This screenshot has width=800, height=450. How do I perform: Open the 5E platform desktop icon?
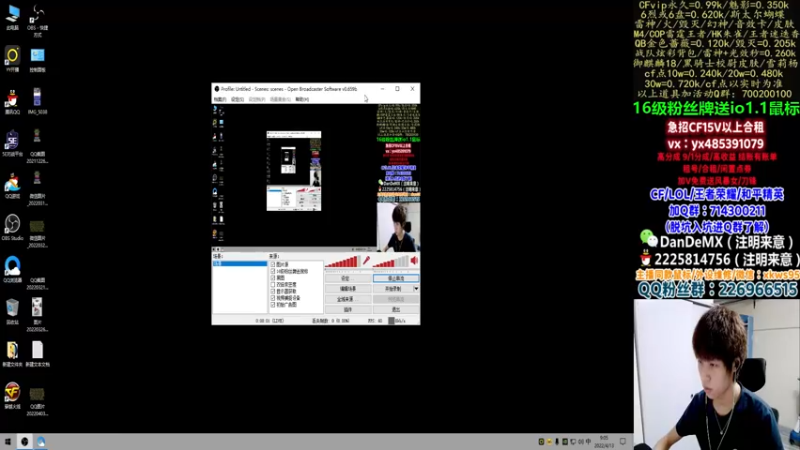[x=12, y=143]
